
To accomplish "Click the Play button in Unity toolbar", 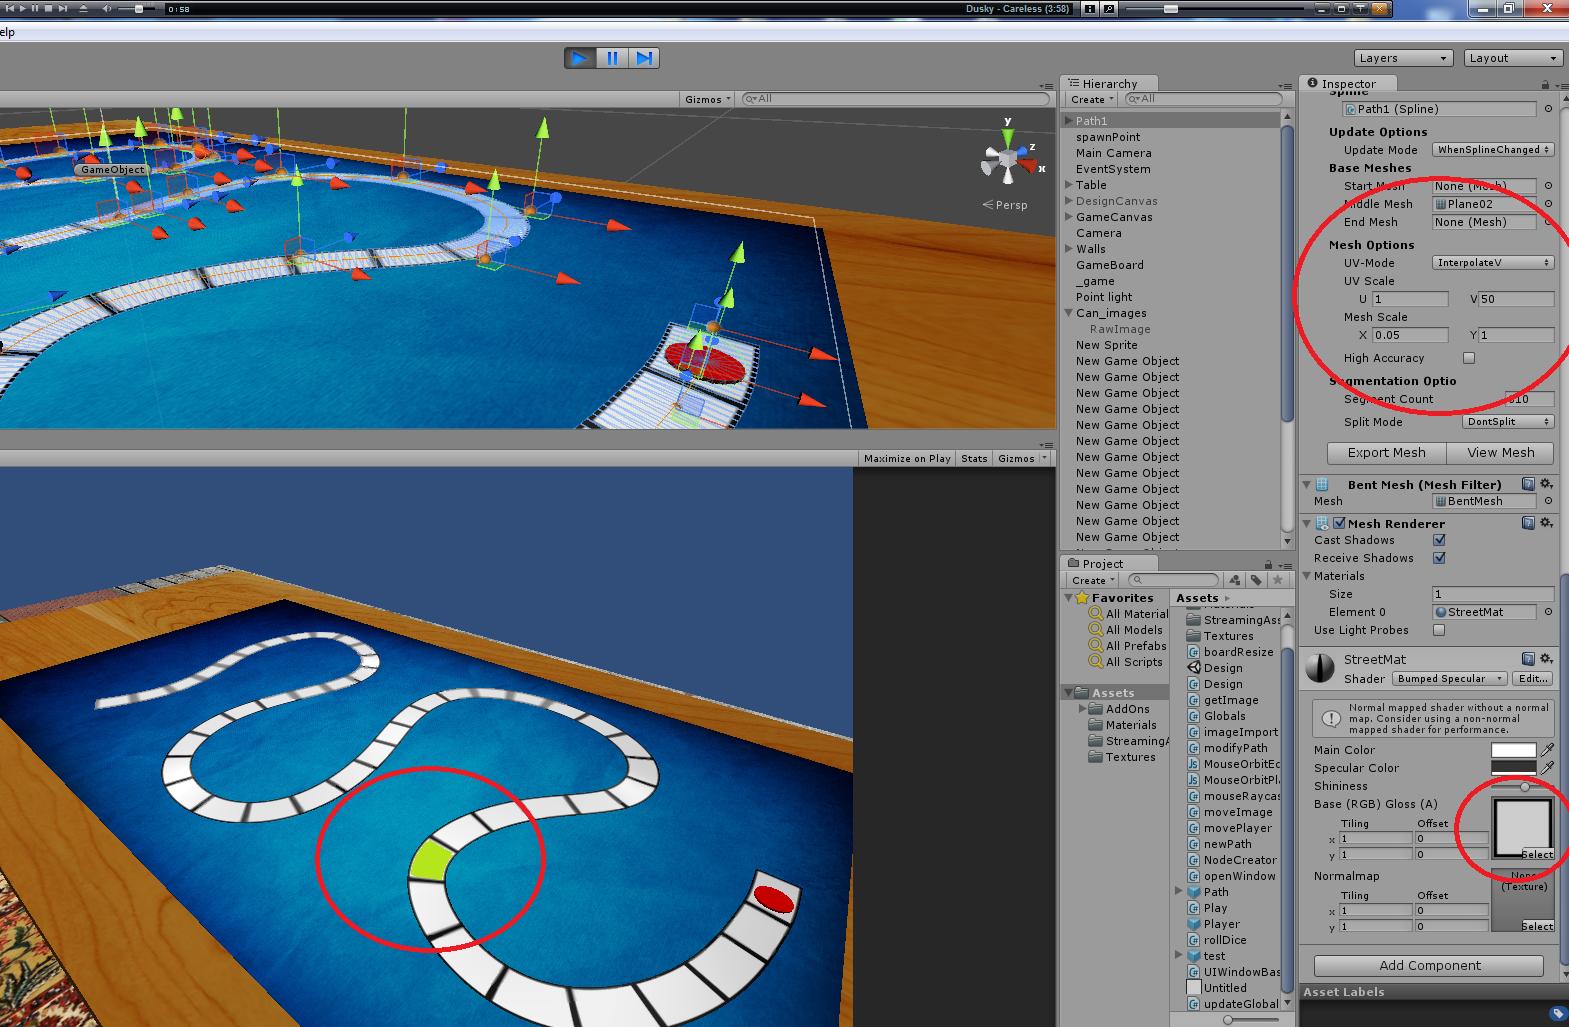I will coord(580,58).
